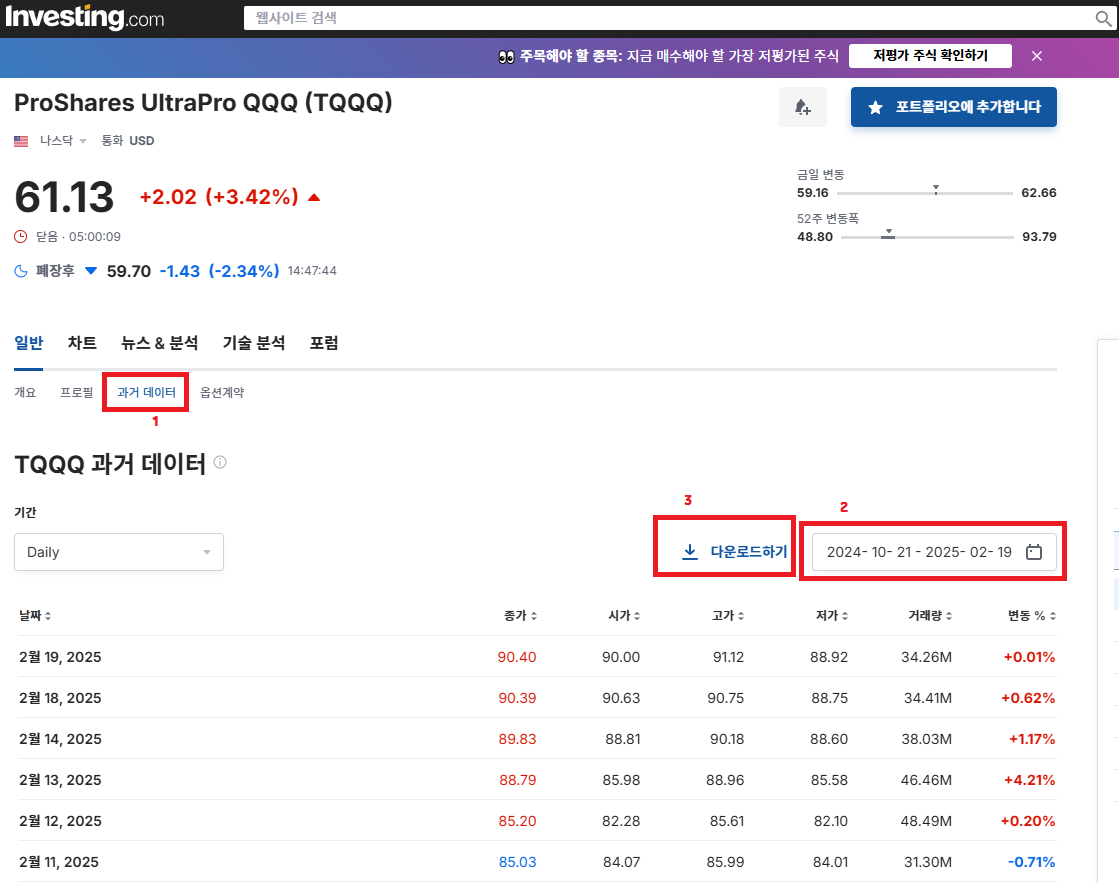Screen dimensions: 1119x883
Task: Click 포트폴리오에 추가합니다 button
Action: [953, 107]
